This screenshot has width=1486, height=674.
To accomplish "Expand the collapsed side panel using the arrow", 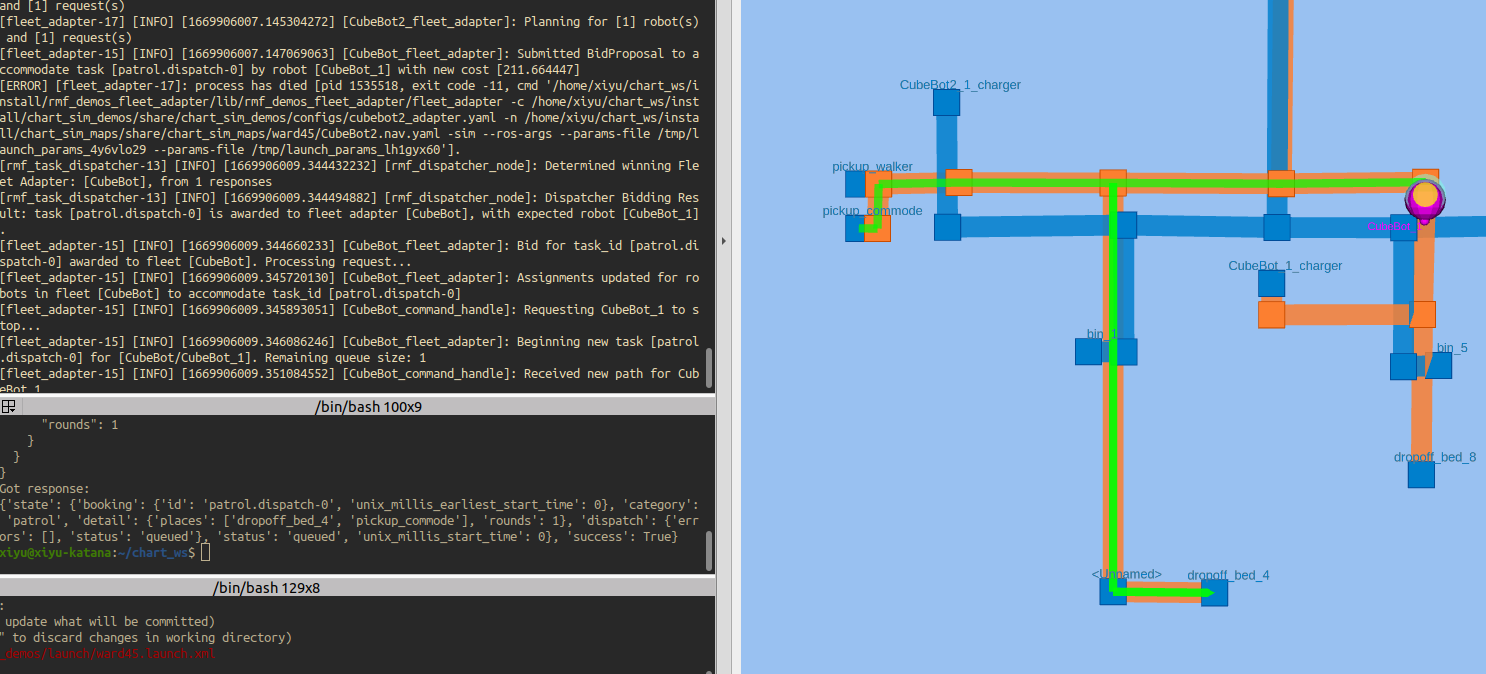I will [x=723, y=241].
